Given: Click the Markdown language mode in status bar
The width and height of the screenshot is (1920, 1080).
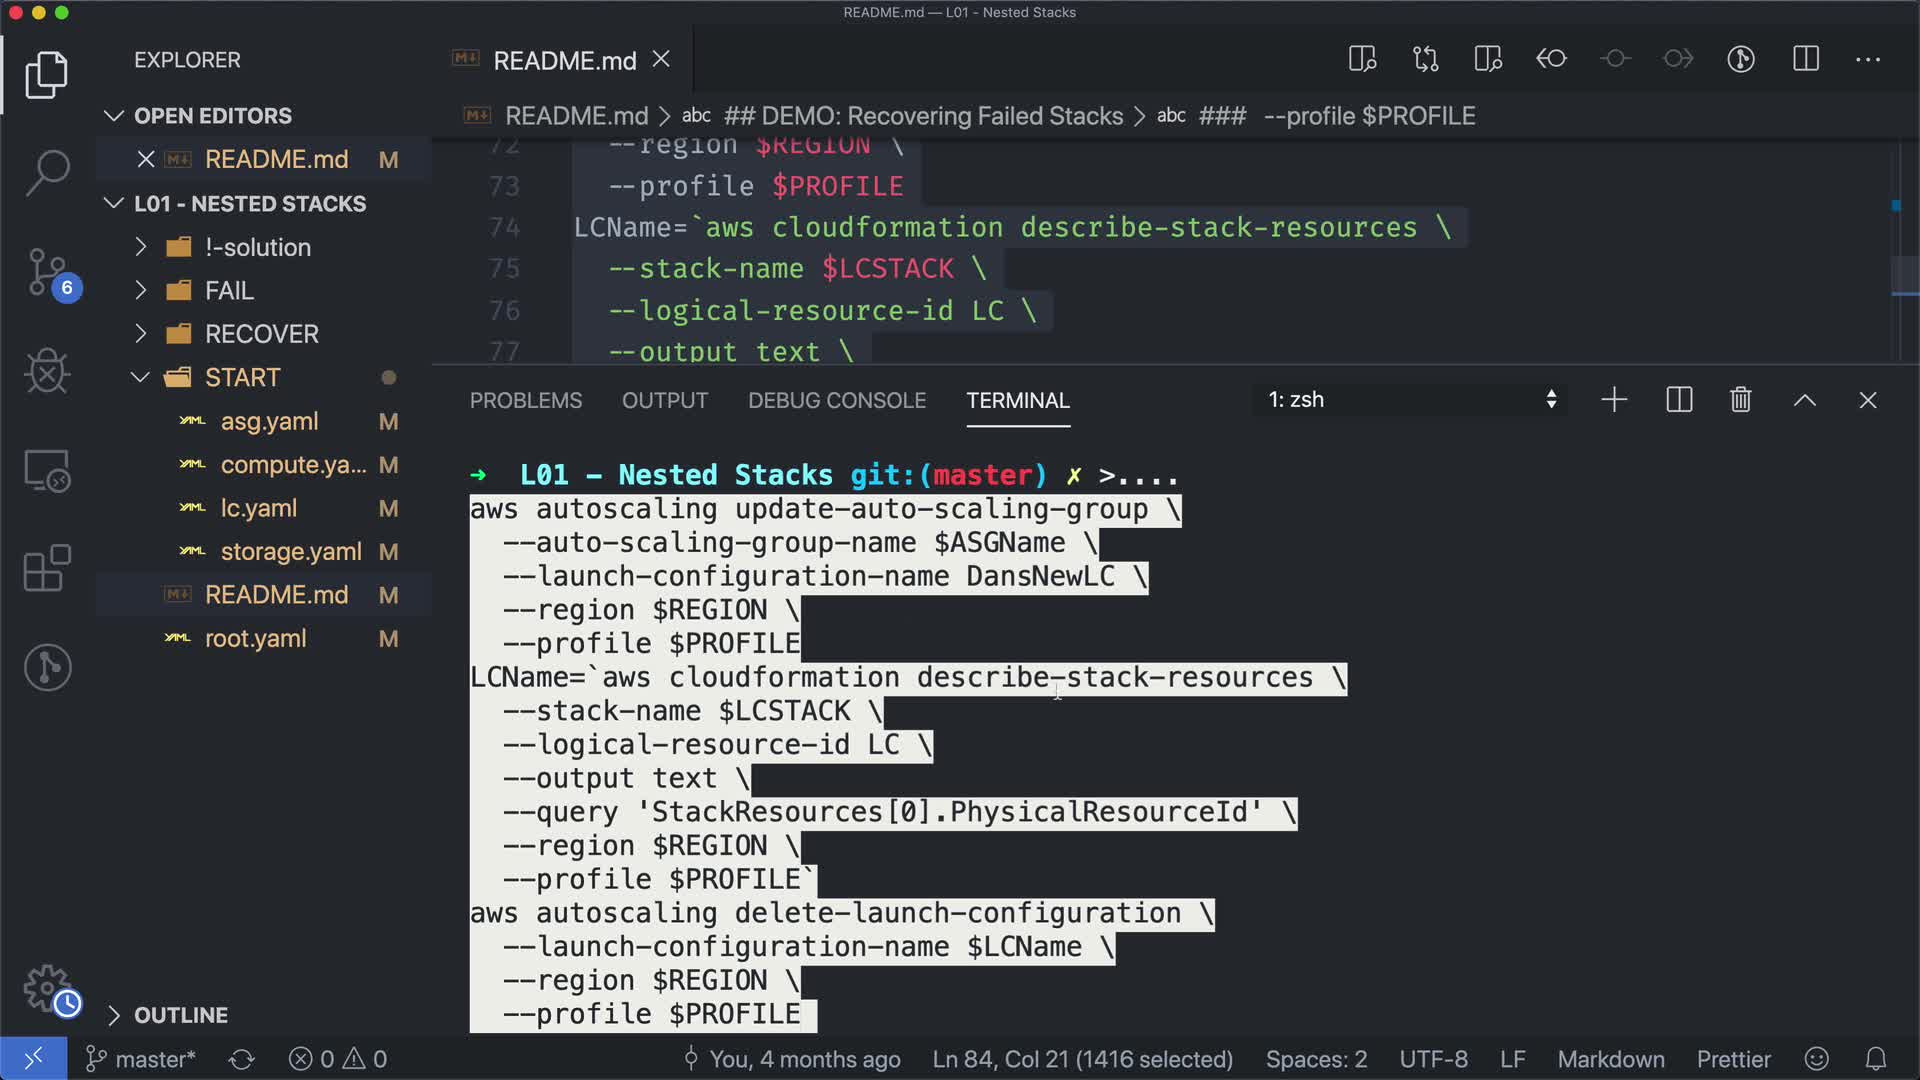Looking at the screenshot, I should tap(1610, 1059).
